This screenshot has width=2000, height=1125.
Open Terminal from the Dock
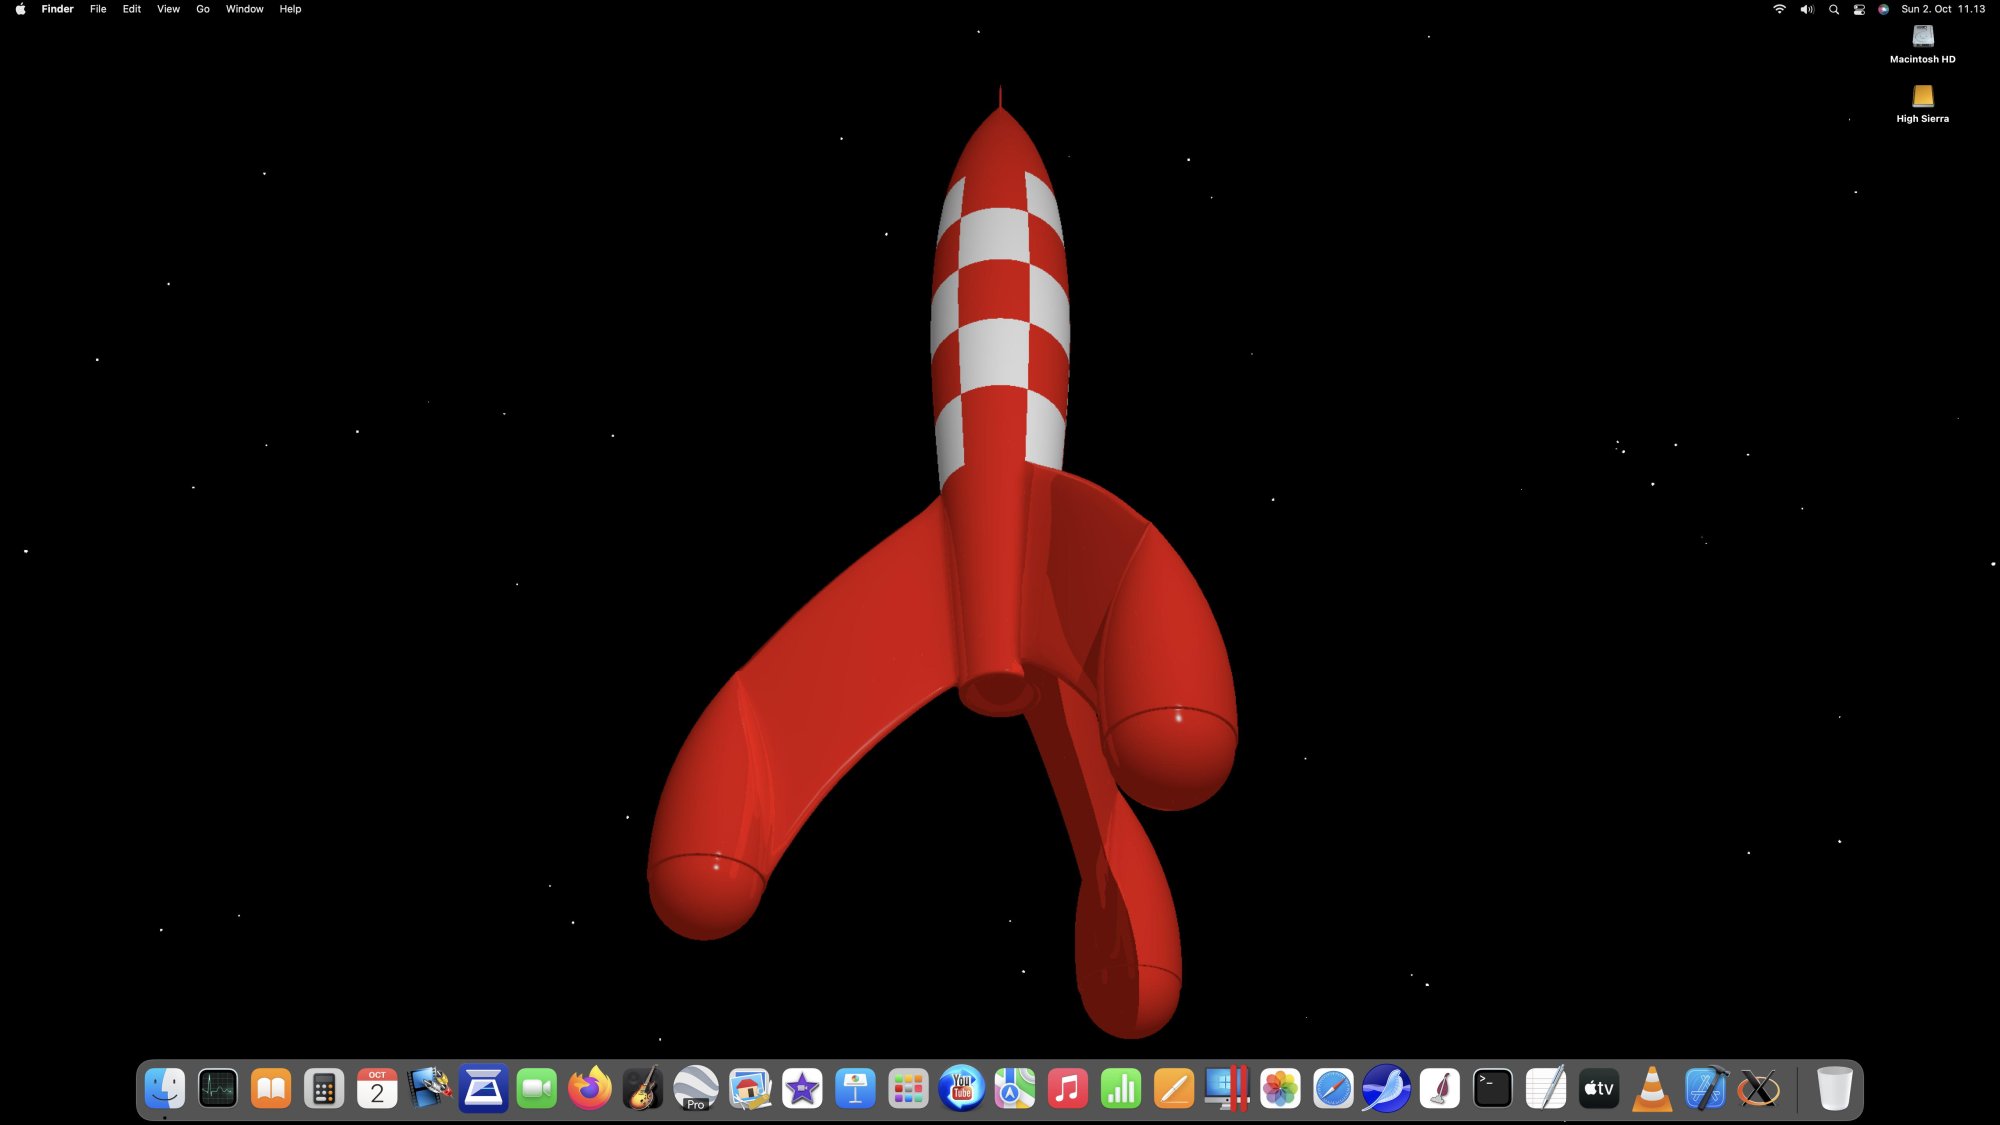pyautogui.click(x=1493, y=1088)
